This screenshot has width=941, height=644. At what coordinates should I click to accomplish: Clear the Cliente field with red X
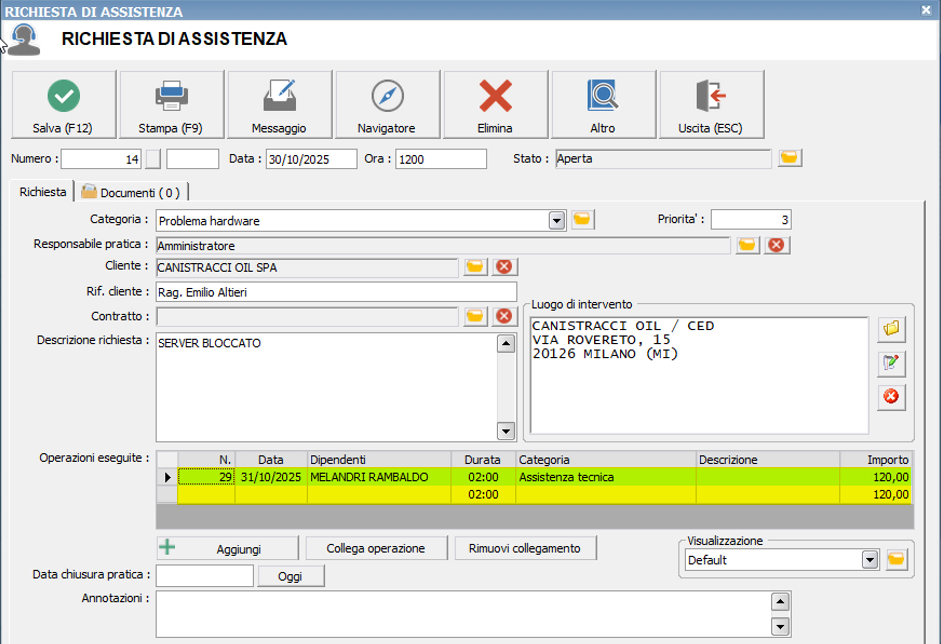click(x=504, y=267)
